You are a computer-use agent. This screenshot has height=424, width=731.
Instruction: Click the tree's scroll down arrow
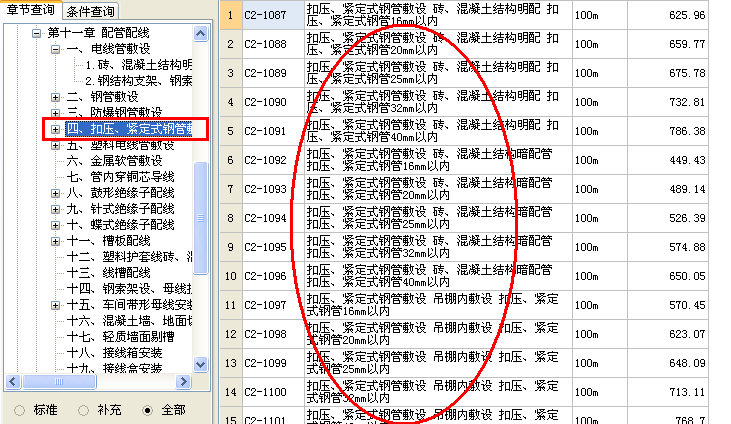pos(200,364)
